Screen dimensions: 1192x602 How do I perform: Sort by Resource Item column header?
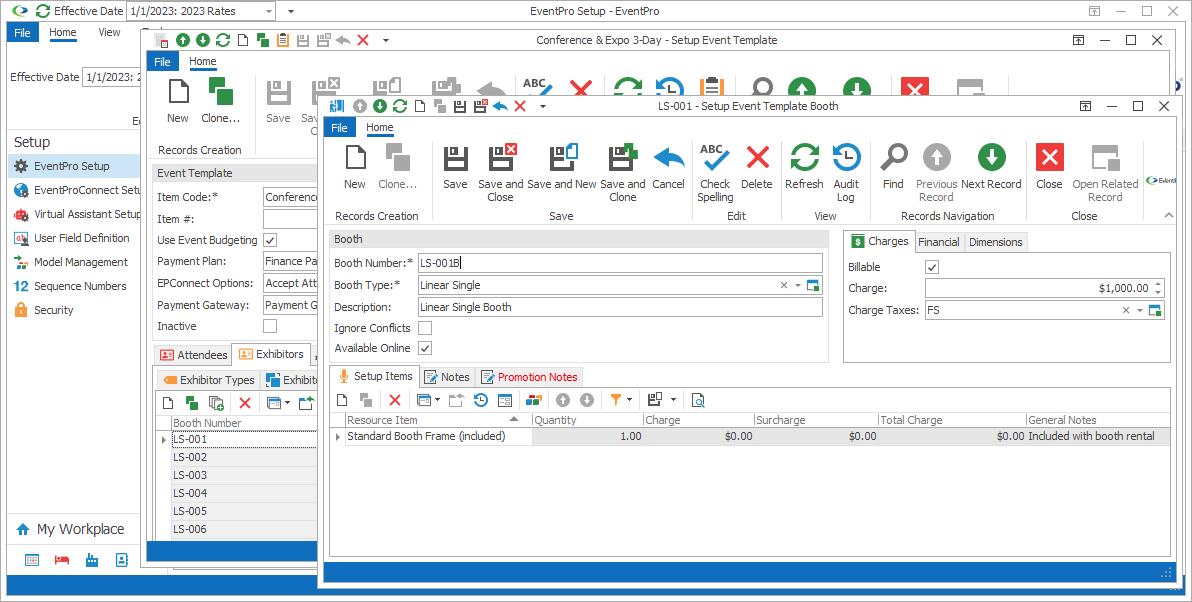438,420
